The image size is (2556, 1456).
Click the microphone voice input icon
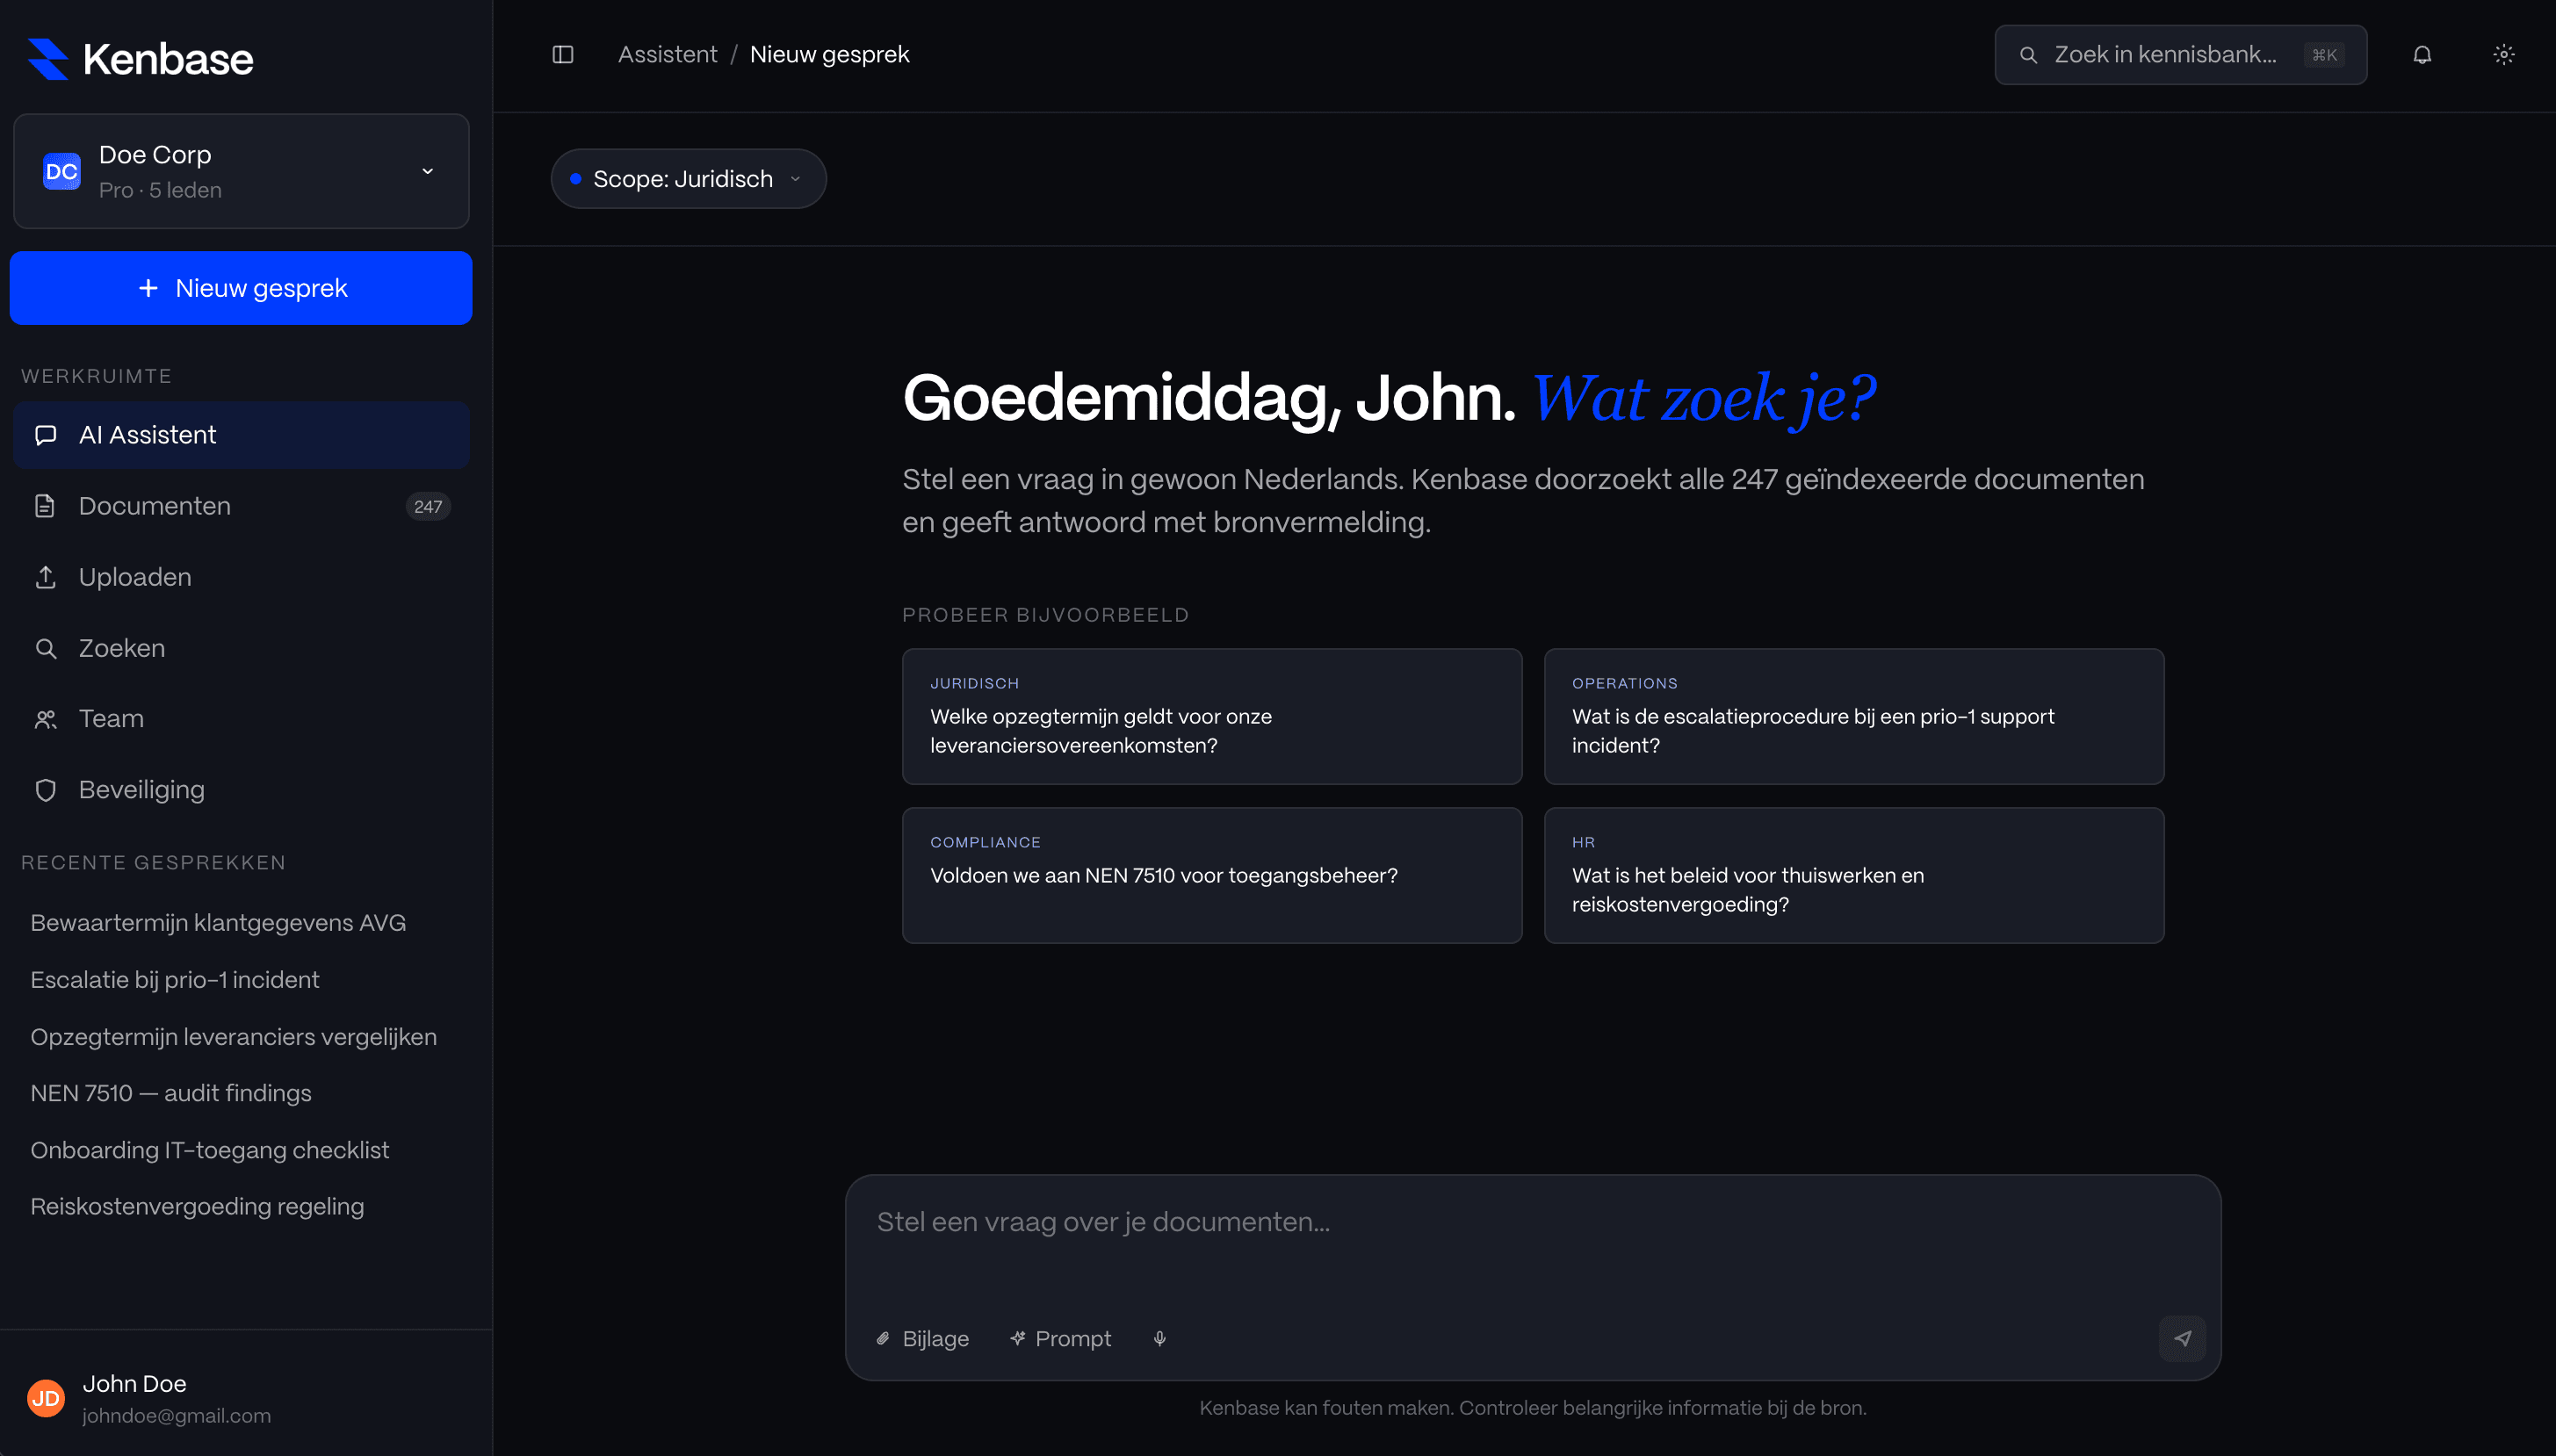pos(1159,1338)
